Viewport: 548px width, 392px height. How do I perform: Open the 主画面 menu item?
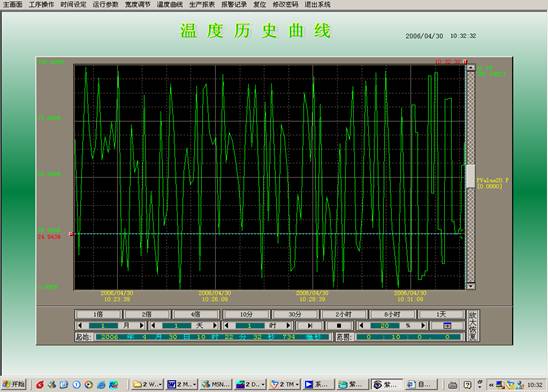13,5
